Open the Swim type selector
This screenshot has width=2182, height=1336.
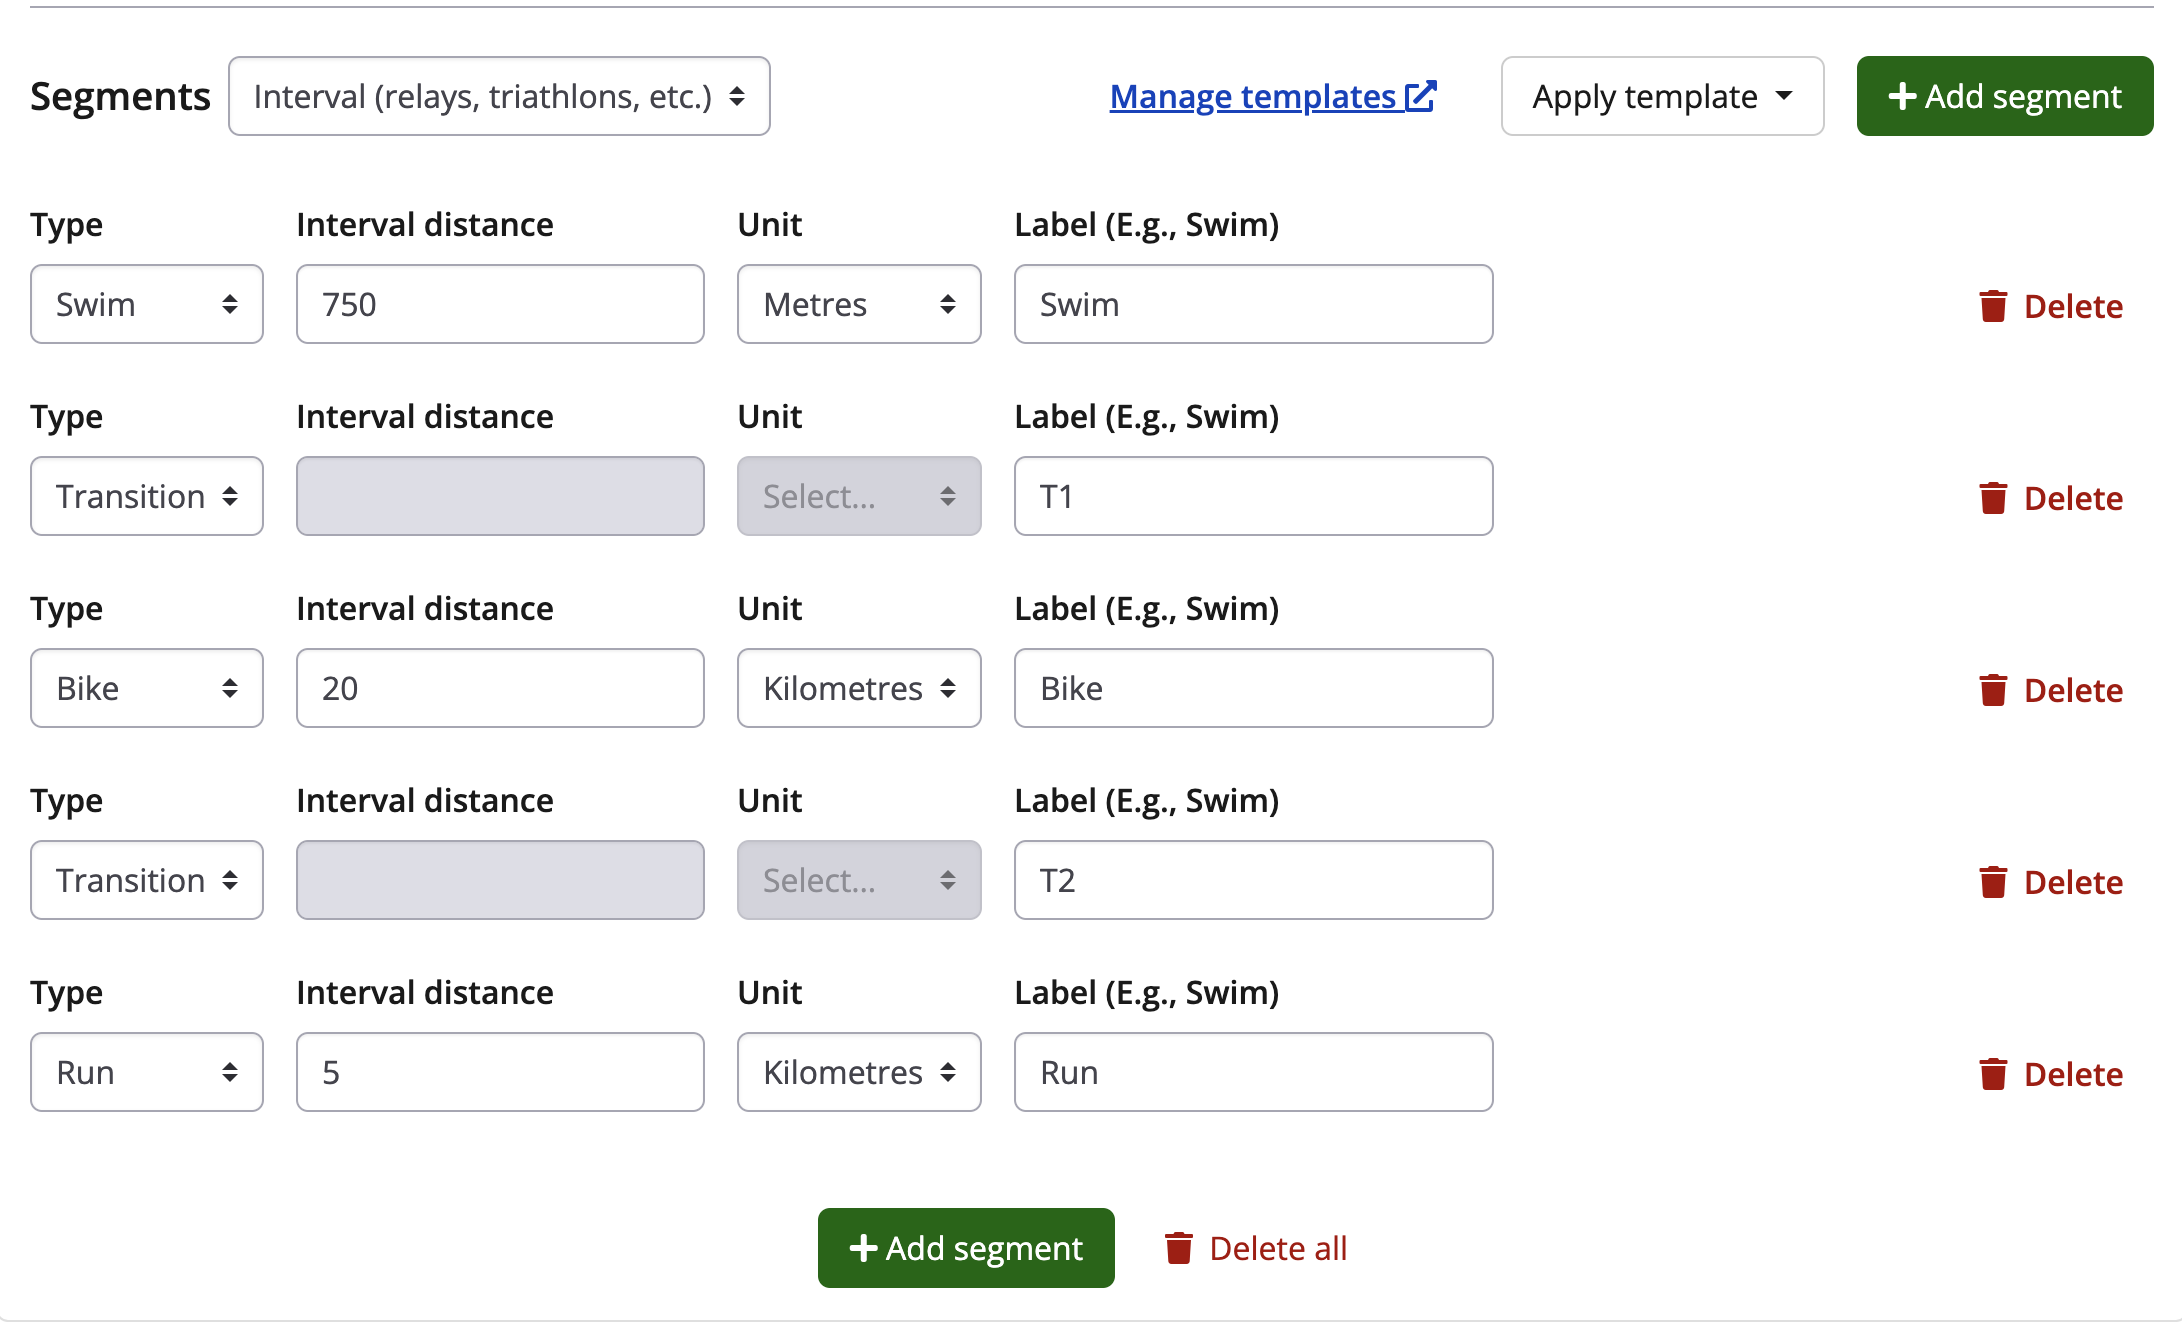147,304
